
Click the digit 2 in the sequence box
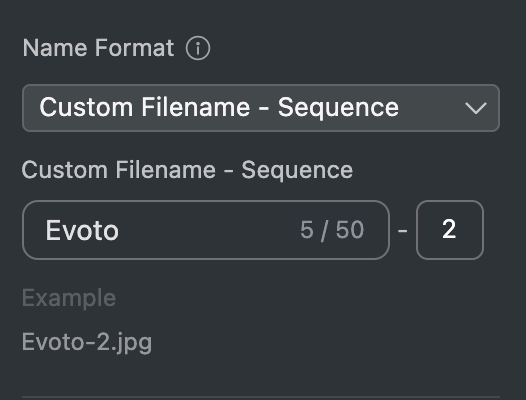[449, 230]
